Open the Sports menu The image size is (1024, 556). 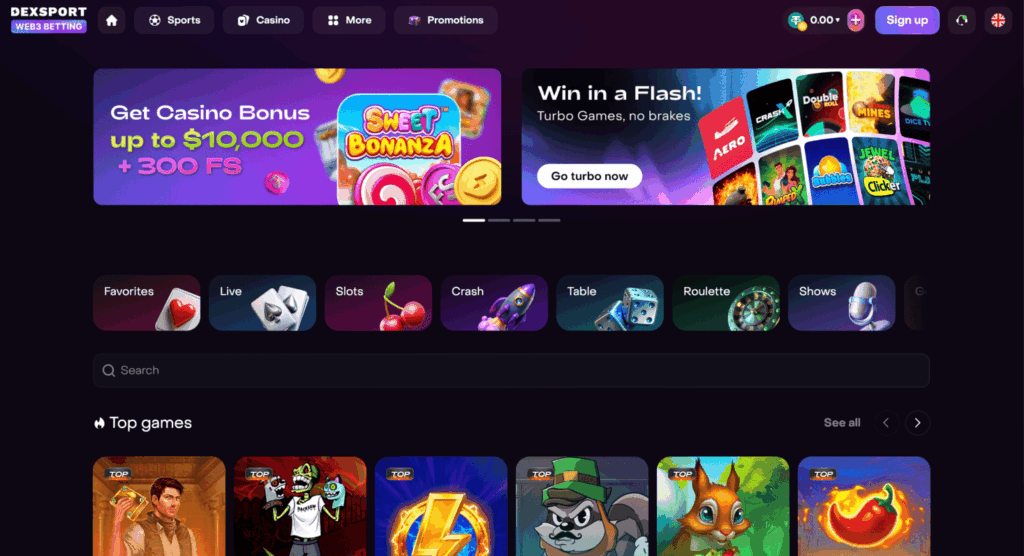tap(174, 20)
